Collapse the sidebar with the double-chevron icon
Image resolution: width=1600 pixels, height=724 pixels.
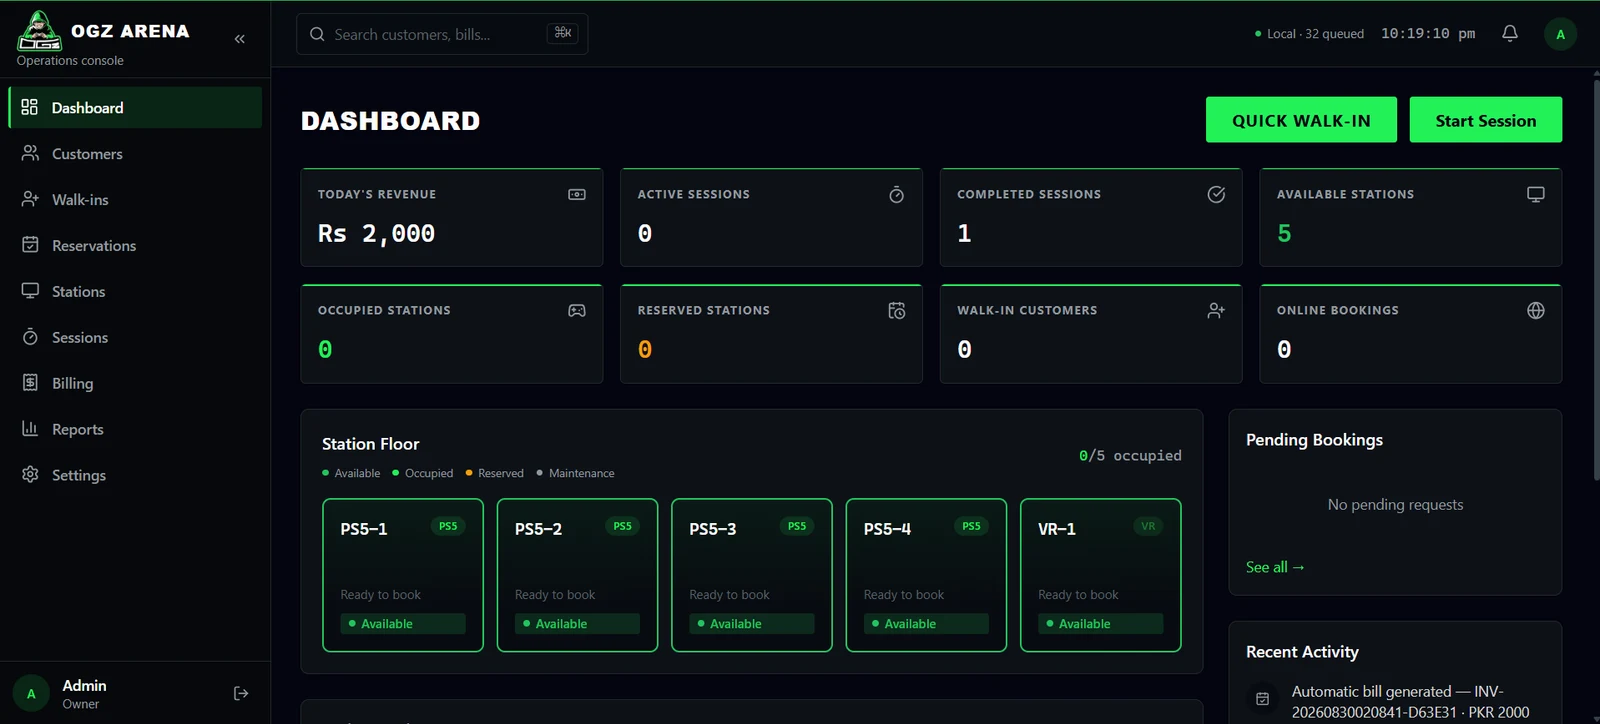coord(240,39)
